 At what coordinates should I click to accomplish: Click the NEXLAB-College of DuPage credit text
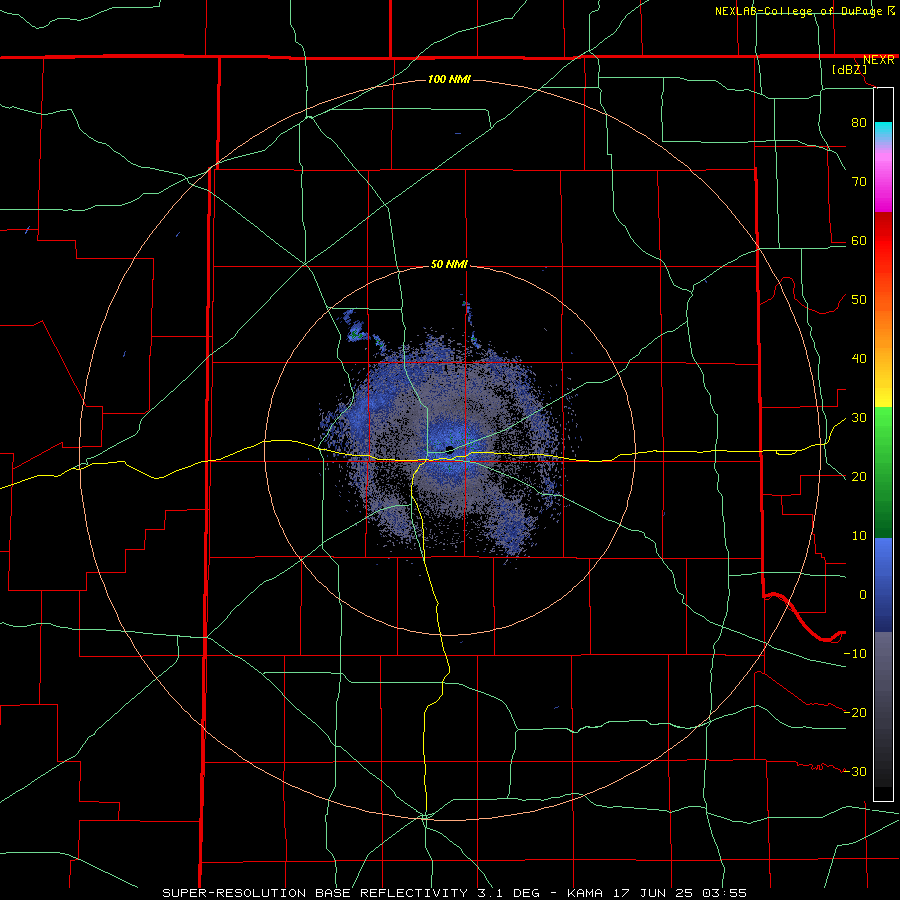pyautogui.click(x=798, y=11)
